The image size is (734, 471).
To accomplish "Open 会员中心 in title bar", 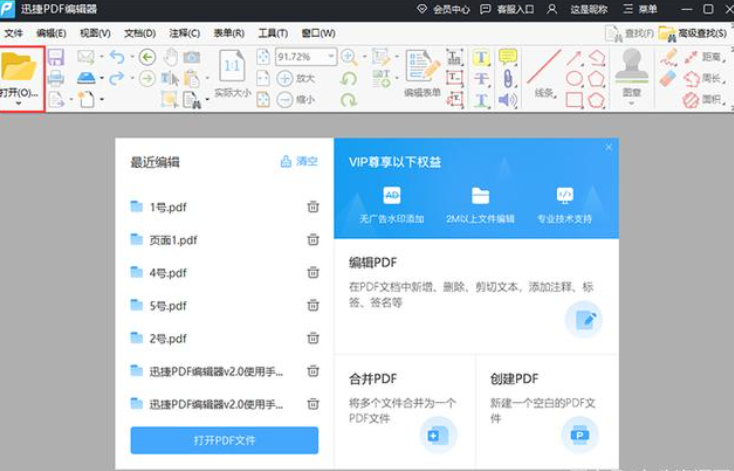I will point(444,9).
